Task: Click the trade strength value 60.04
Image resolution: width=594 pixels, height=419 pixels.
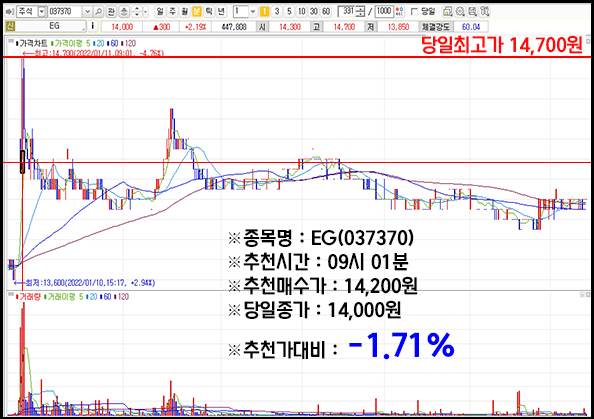Action: click(471, 27)
